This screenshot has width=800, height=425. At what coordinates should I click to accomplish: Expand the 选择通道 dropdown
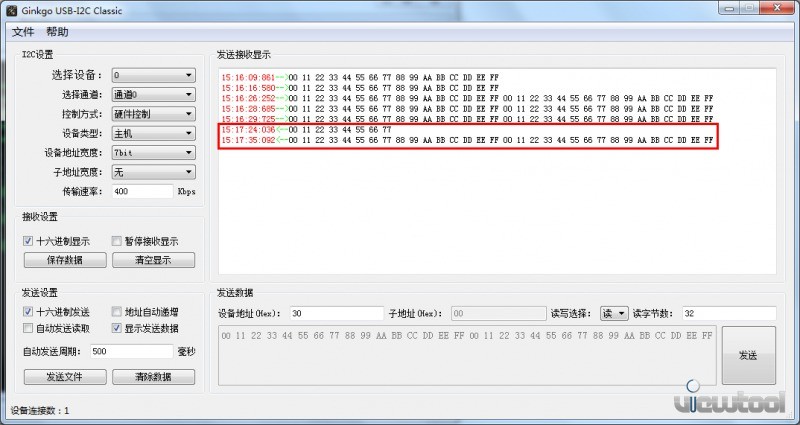click(x=154, y=94)
